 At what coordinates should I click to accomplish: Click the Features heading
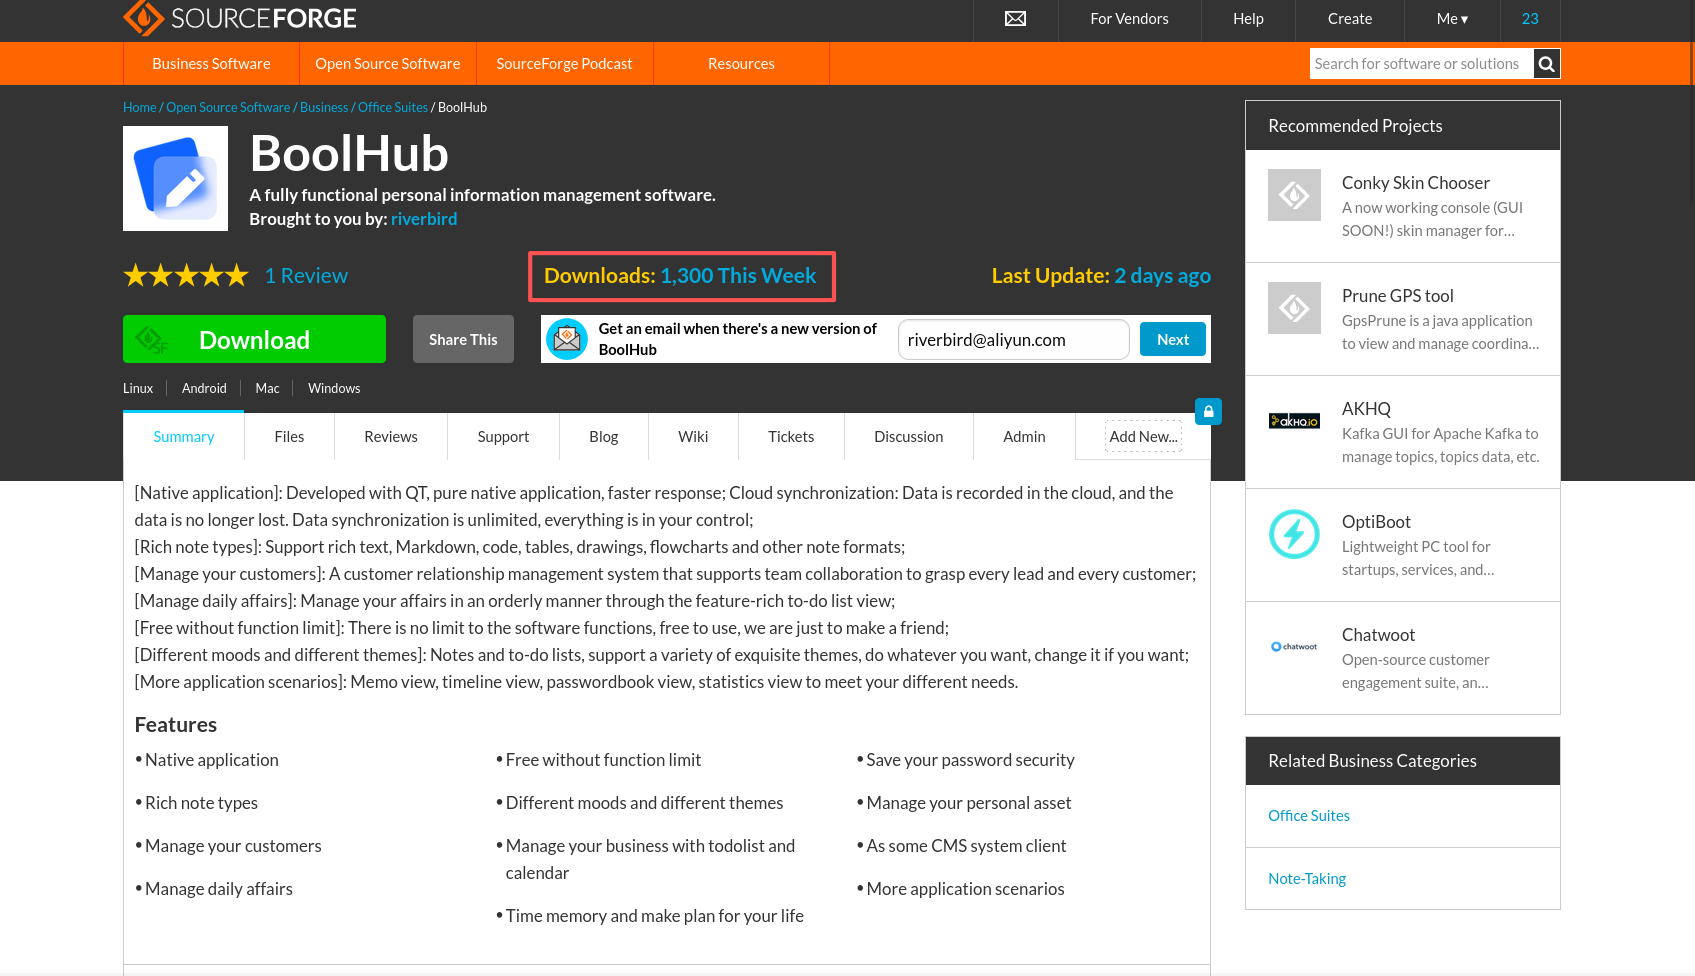click(x=176, y=725)
